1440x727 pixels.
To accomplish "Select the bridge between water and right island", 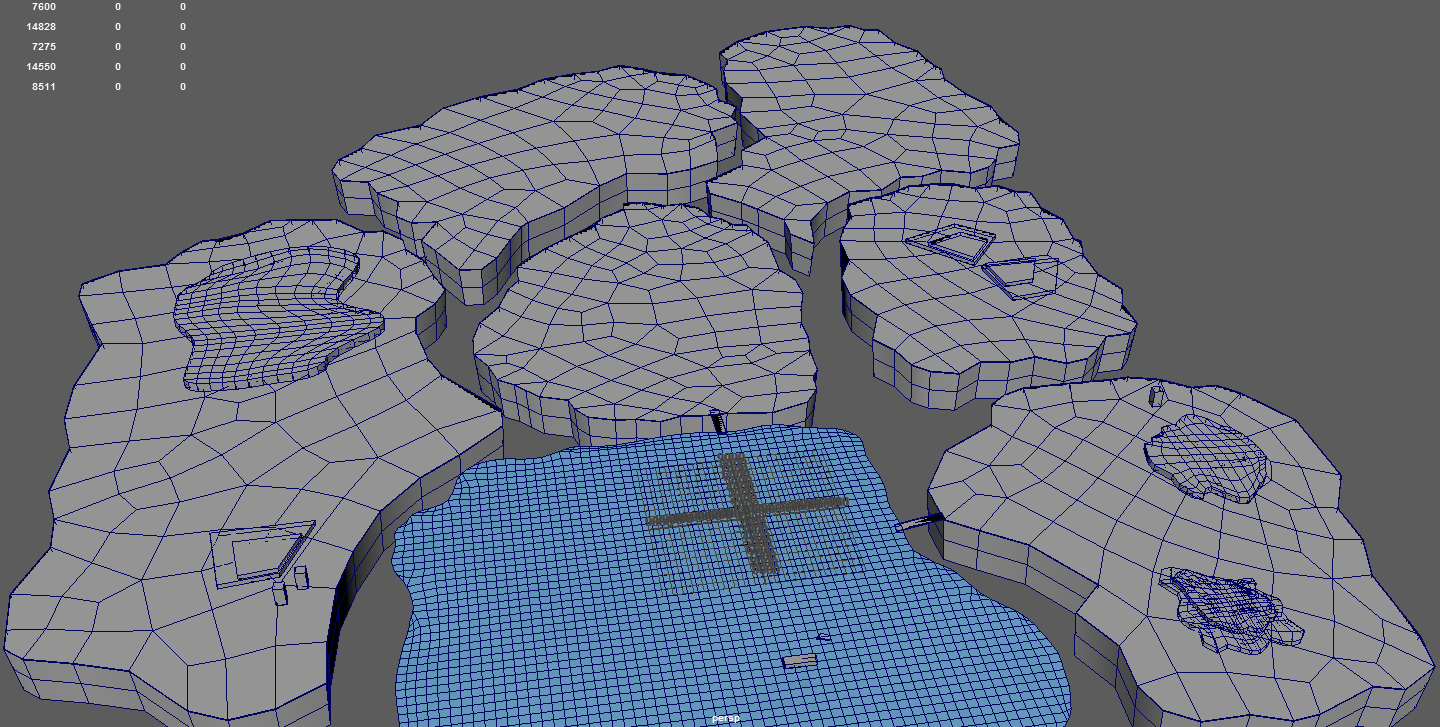I will point(920,521).
